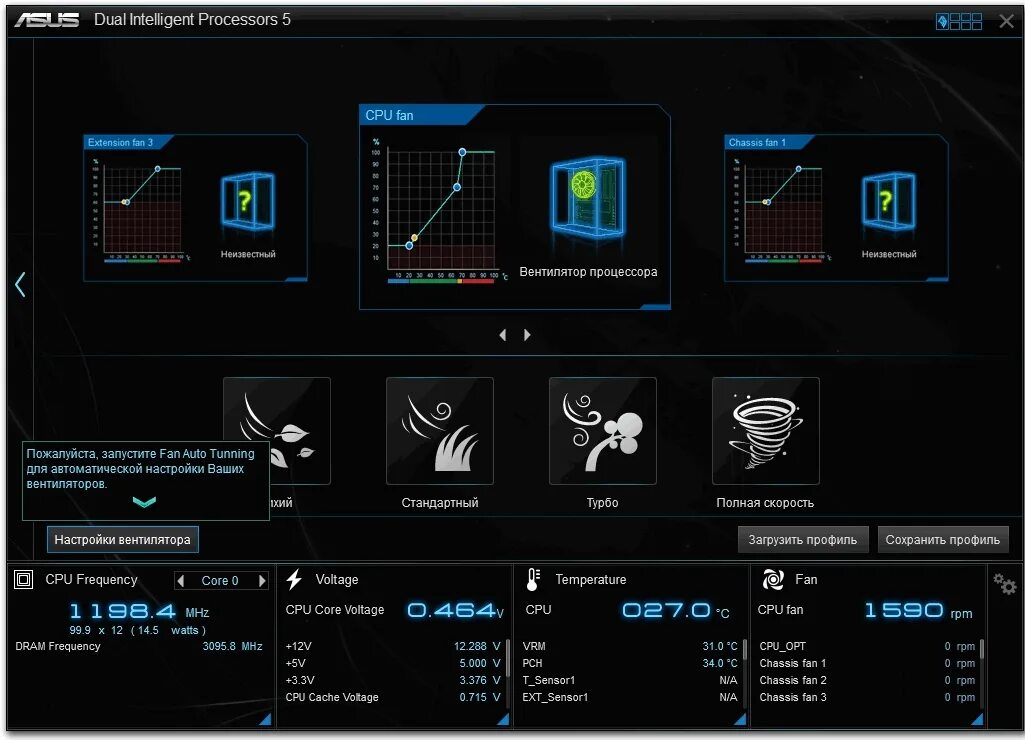
Task: Expand the CPU Frequency panel corner
Action: point(265,720)
